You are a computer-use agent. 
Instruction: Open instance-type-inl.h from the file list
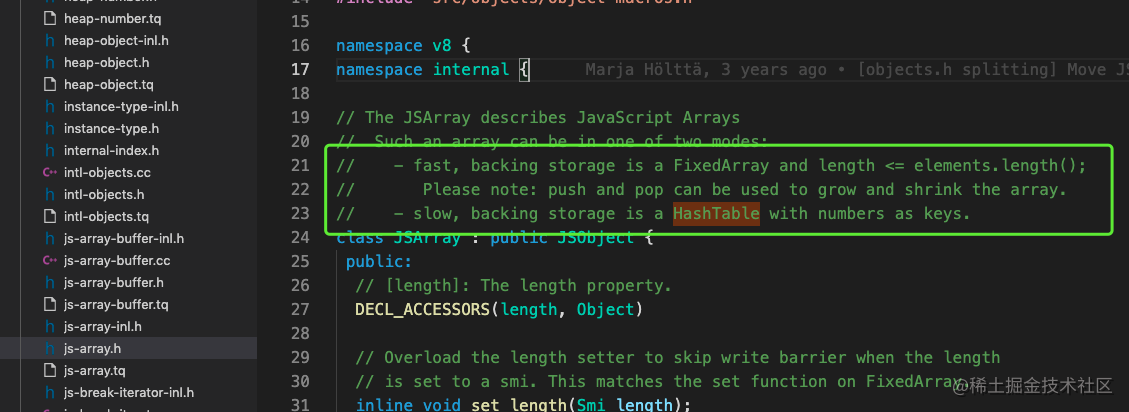tap(121, 106)
